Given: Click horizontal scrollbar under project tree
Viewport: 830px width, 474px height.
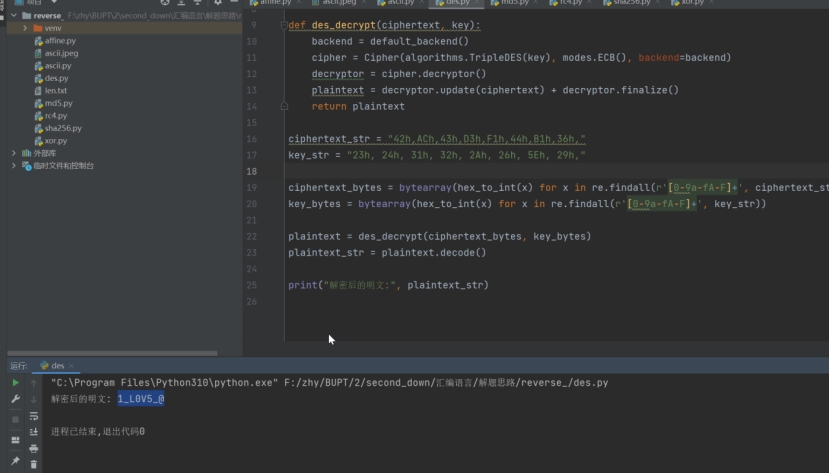Looking at the screenshot, I should point(112,353).
